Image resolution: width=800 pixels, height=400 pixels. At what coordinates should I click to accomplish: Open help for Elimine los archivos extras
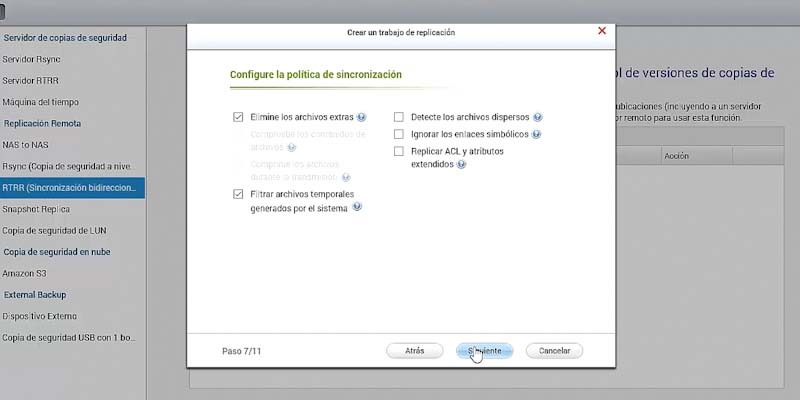pyautogui.click(x=361, y=117)
